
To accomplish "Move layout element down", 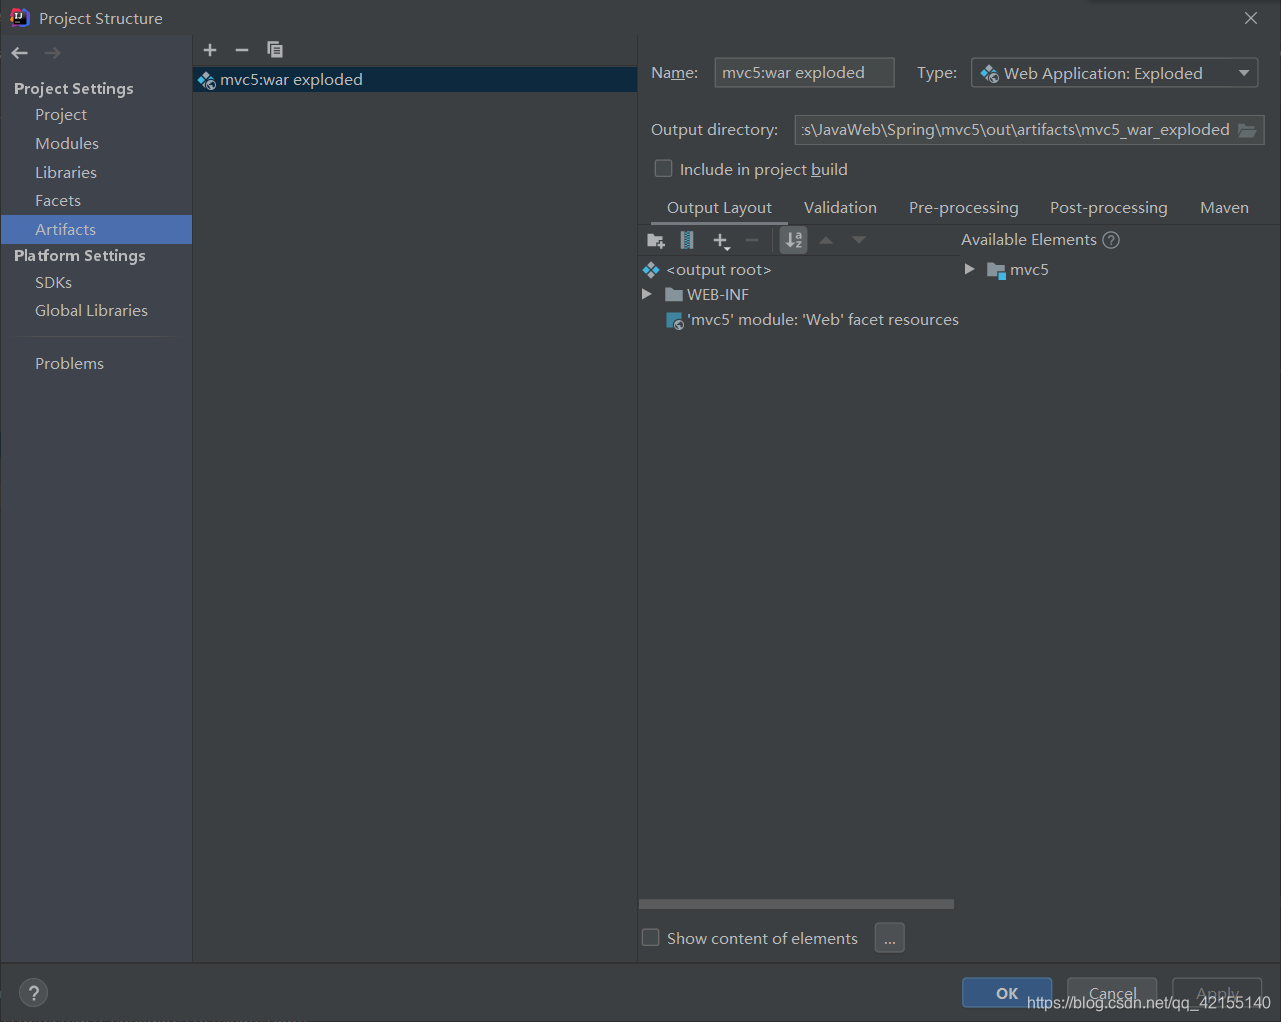I will click(859, 240).
